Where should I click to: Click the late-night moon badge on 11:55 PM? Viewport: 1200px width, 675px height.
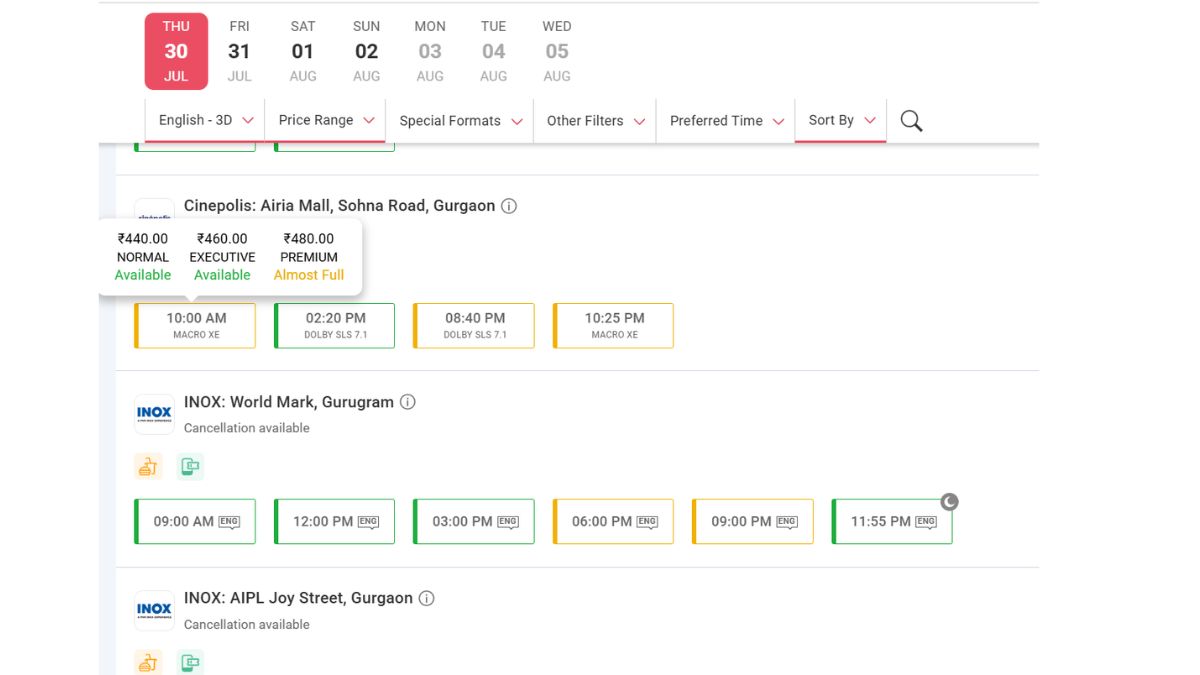950,502
